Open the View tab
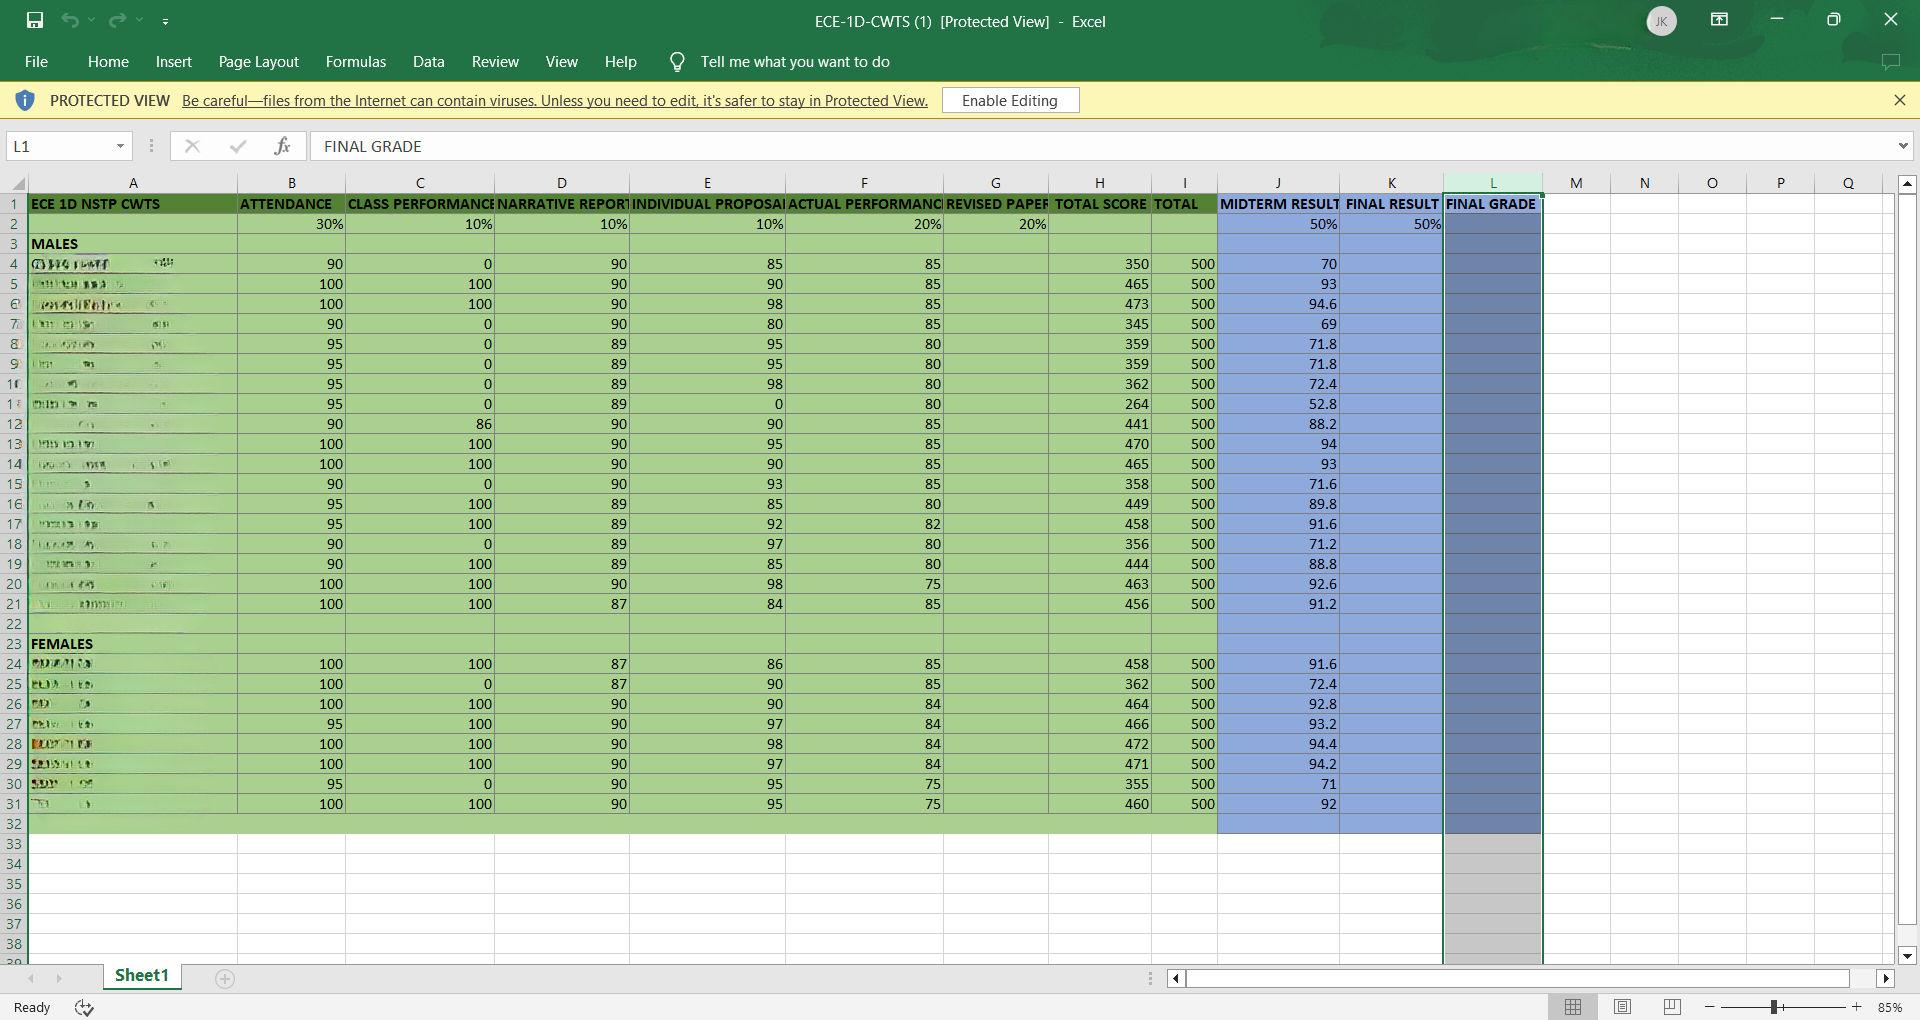The height and width of the screenshot is (1020, 1920). [x=562, y=62]
